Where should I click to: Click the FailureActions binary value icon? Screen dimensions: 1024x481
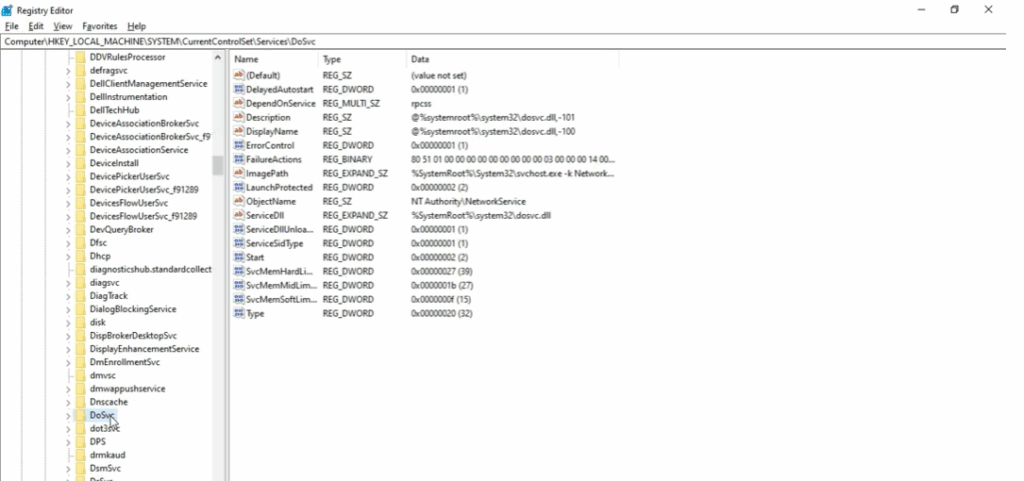pos(238,159)
